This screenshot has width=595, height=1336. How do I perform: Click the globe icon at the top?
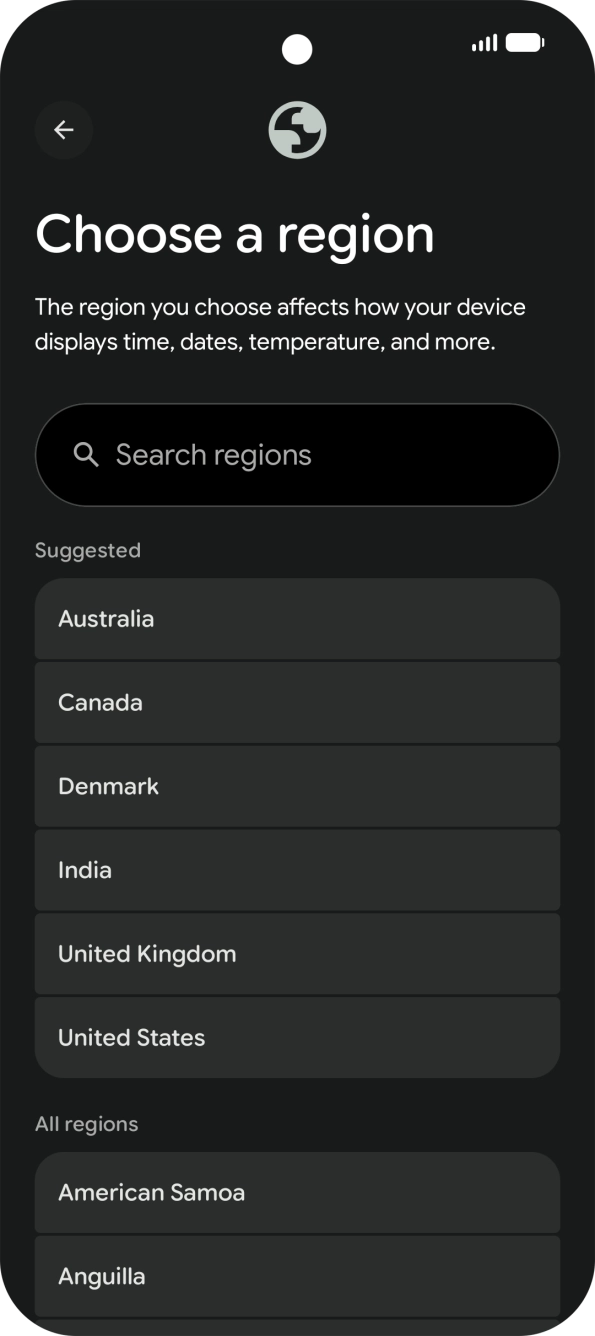pos(297,129)
